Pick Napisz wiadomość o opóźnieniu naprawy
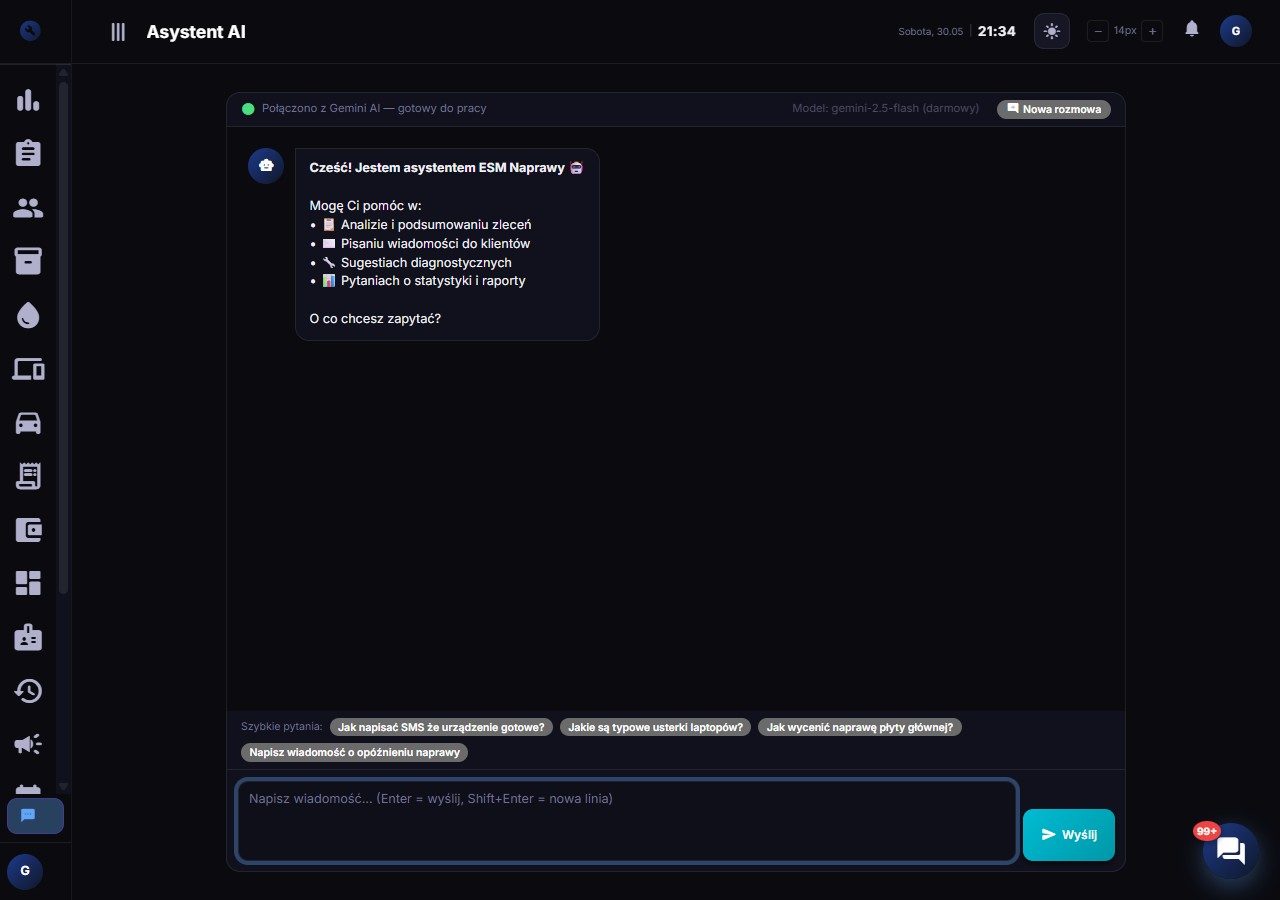This screenshot has height=900, width=1280. (x=354, y=752)
